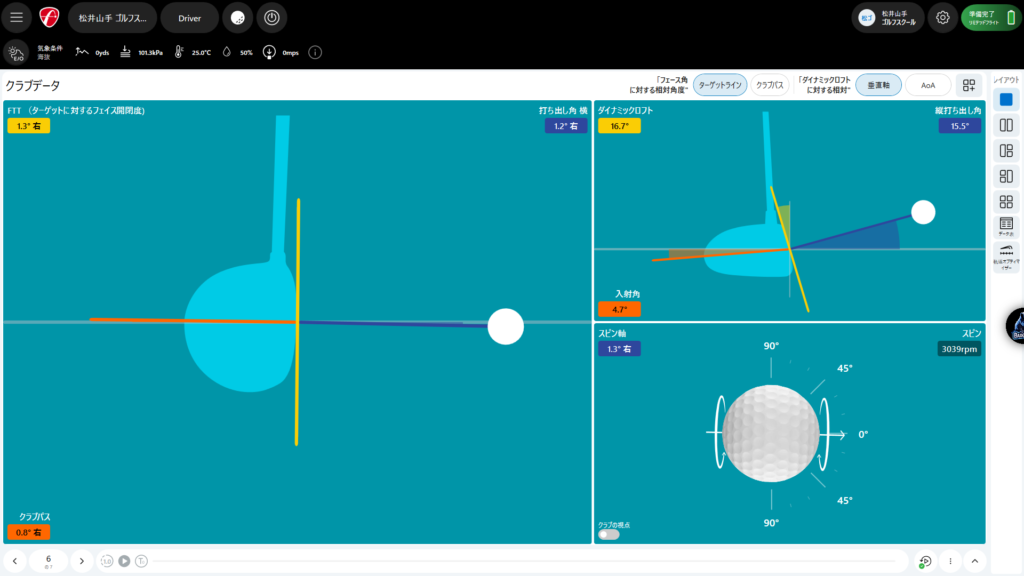1024x576 pixels.
Task: Click the 準備完了 status button
Action: point(991,18)
